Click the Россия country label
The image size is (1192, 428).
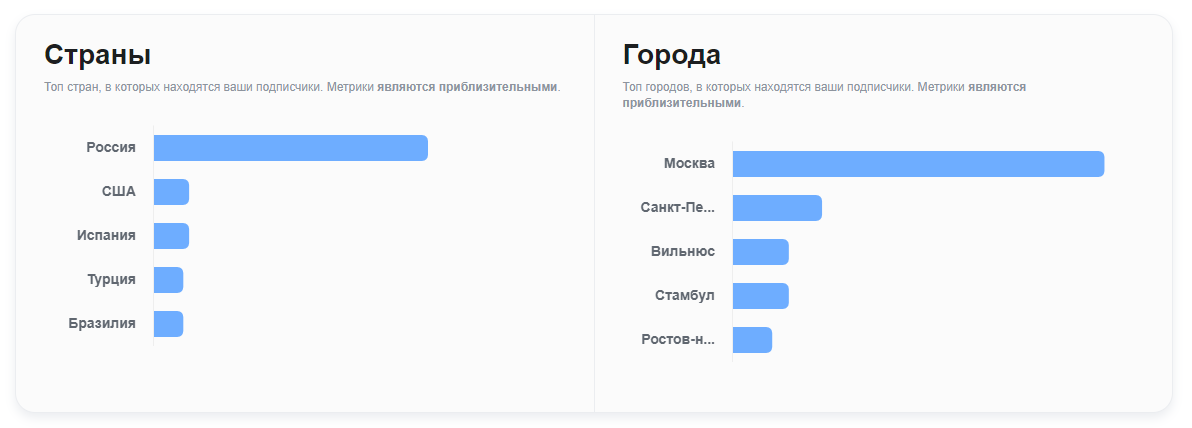(111, 148)
